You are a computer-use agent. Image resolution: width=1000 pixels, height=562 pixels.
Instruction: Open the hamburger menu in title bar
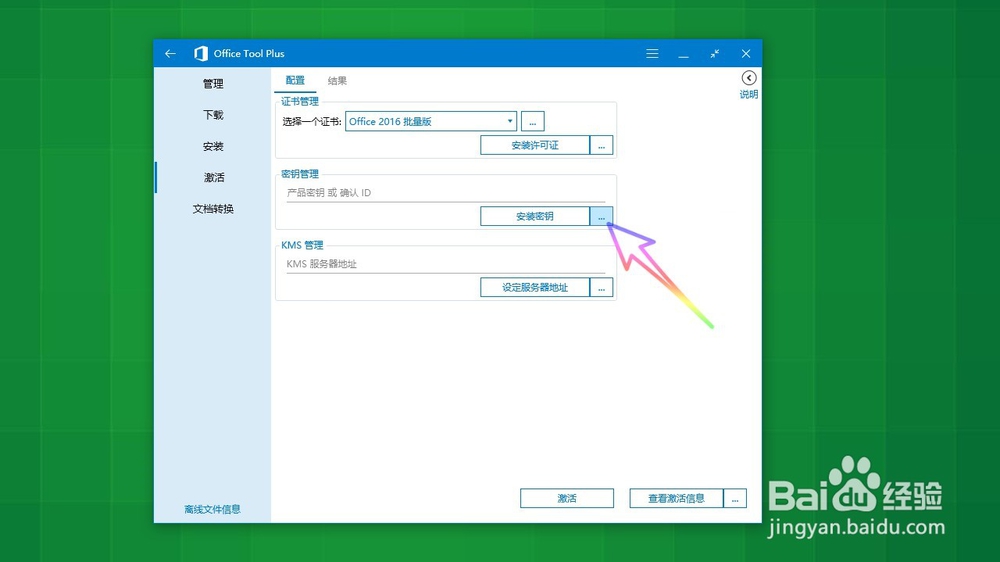pos(652,54)
